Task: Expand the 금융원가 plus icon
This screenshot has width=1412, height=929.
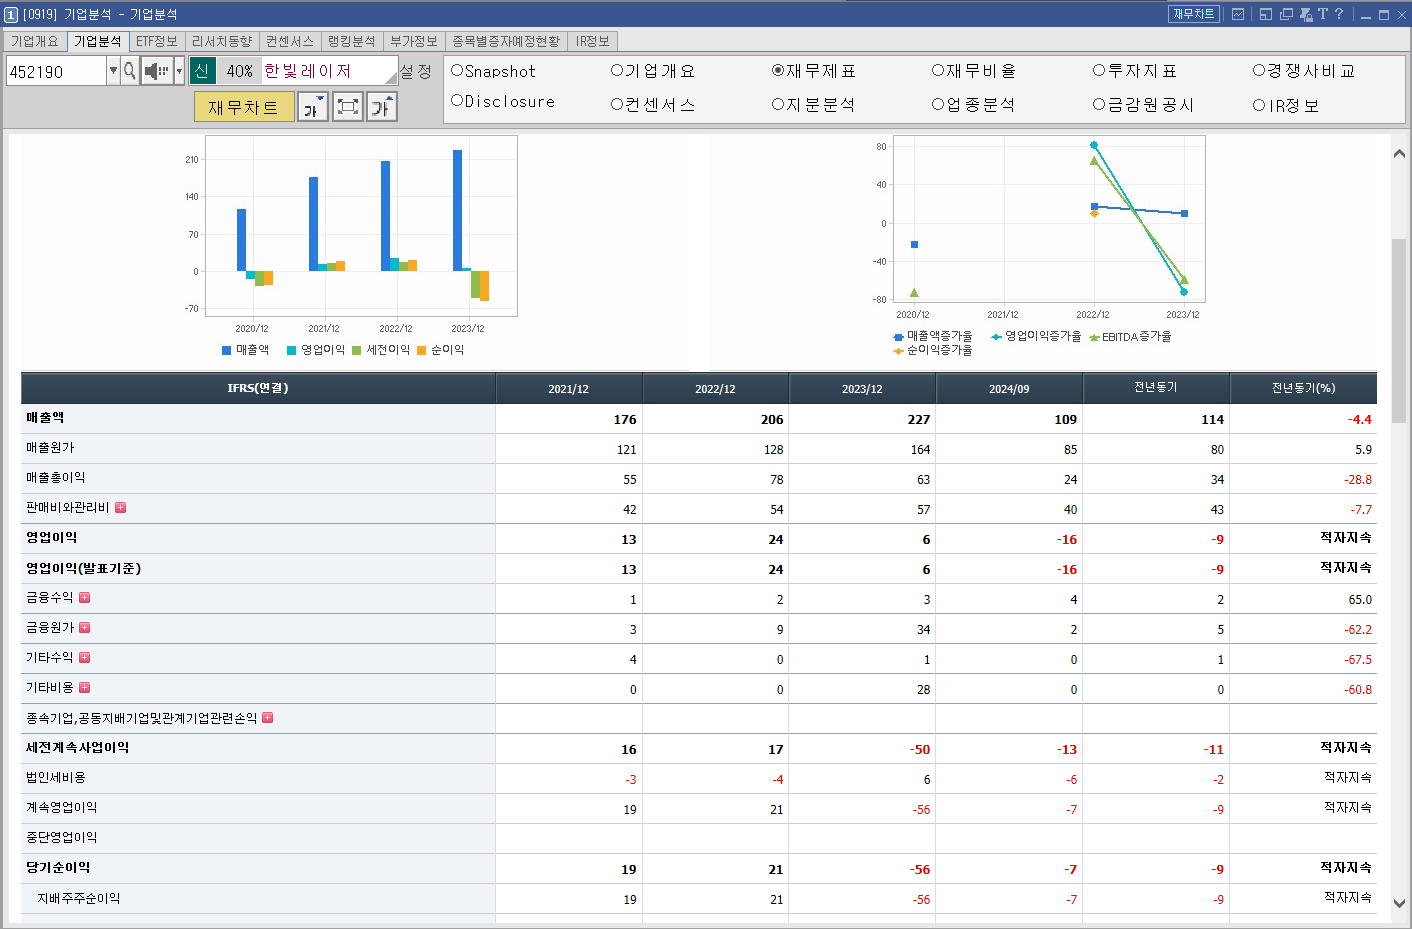Action: tap(85, 628)
